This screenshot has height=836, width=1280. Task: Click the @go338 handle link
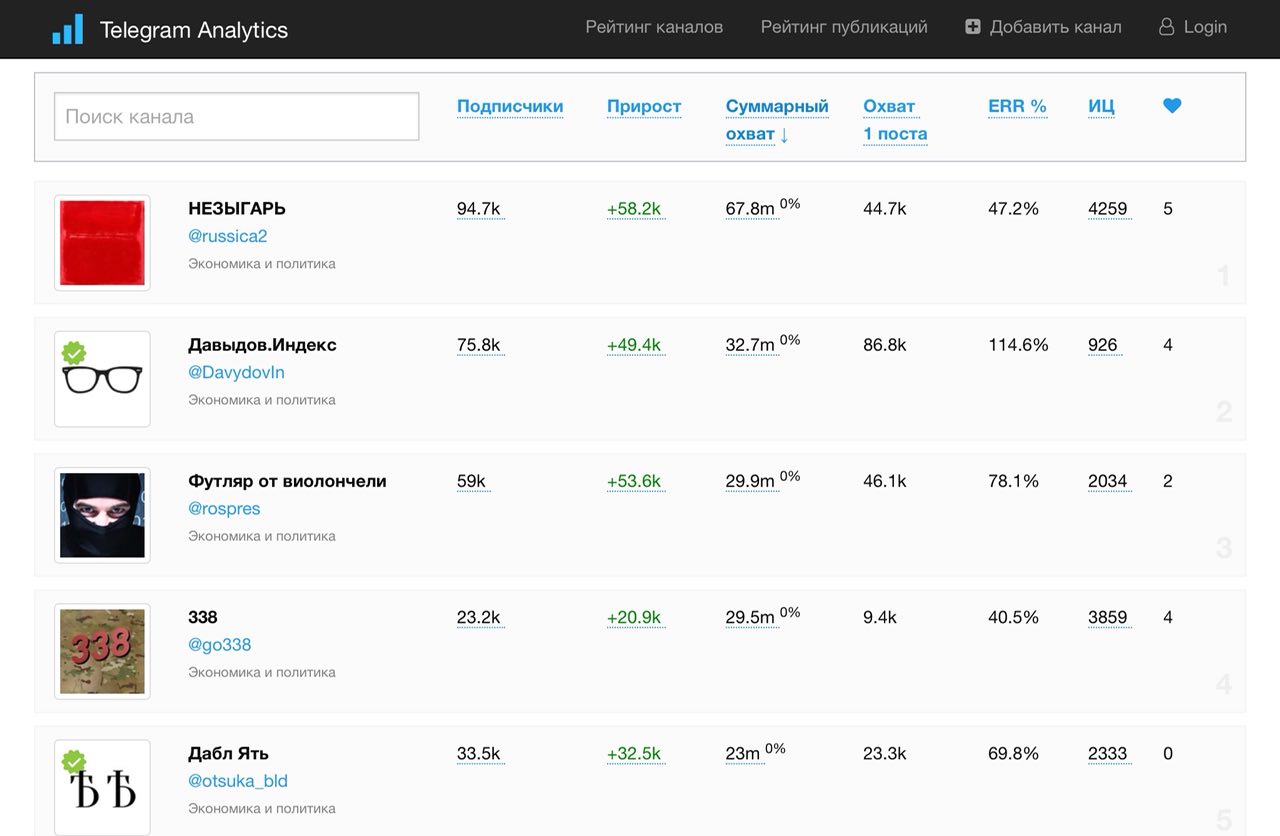pyautogui.click(x=219, y=644)
